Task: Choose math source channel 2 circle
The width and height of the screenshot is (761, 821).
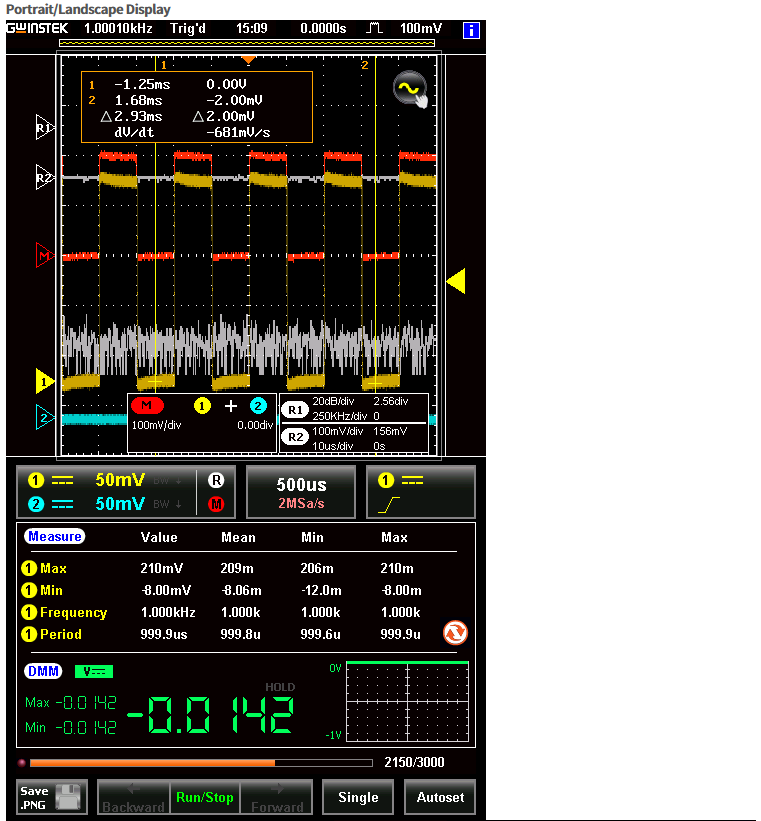Action: [x=258, y=406]
